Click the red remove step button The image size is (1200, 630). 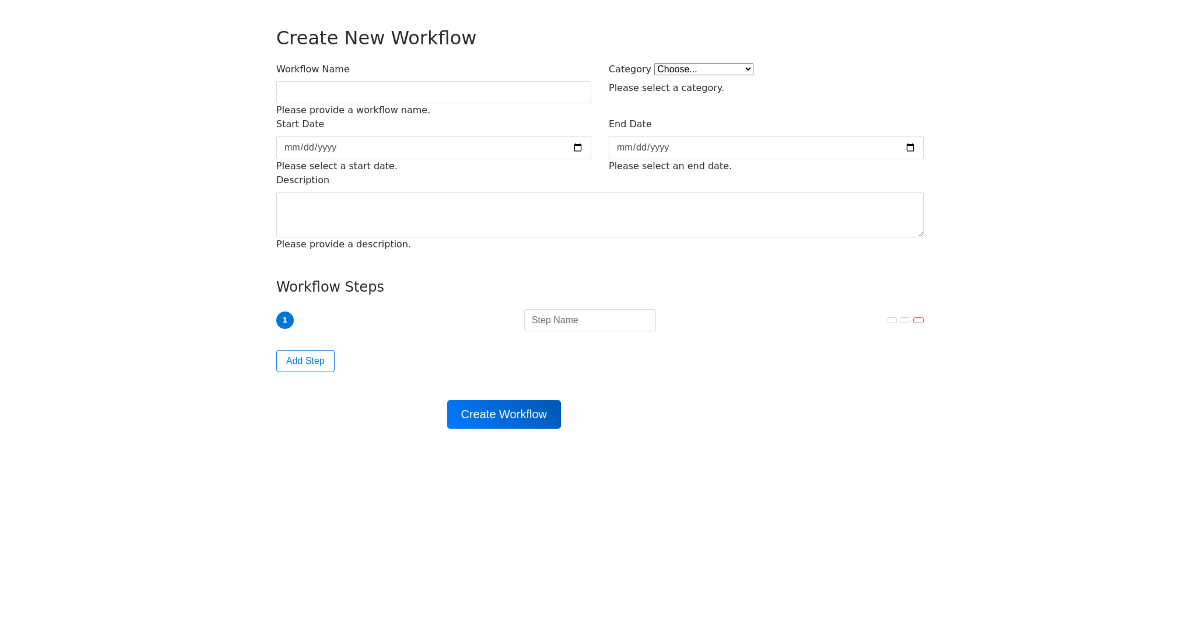pos(918,320)
